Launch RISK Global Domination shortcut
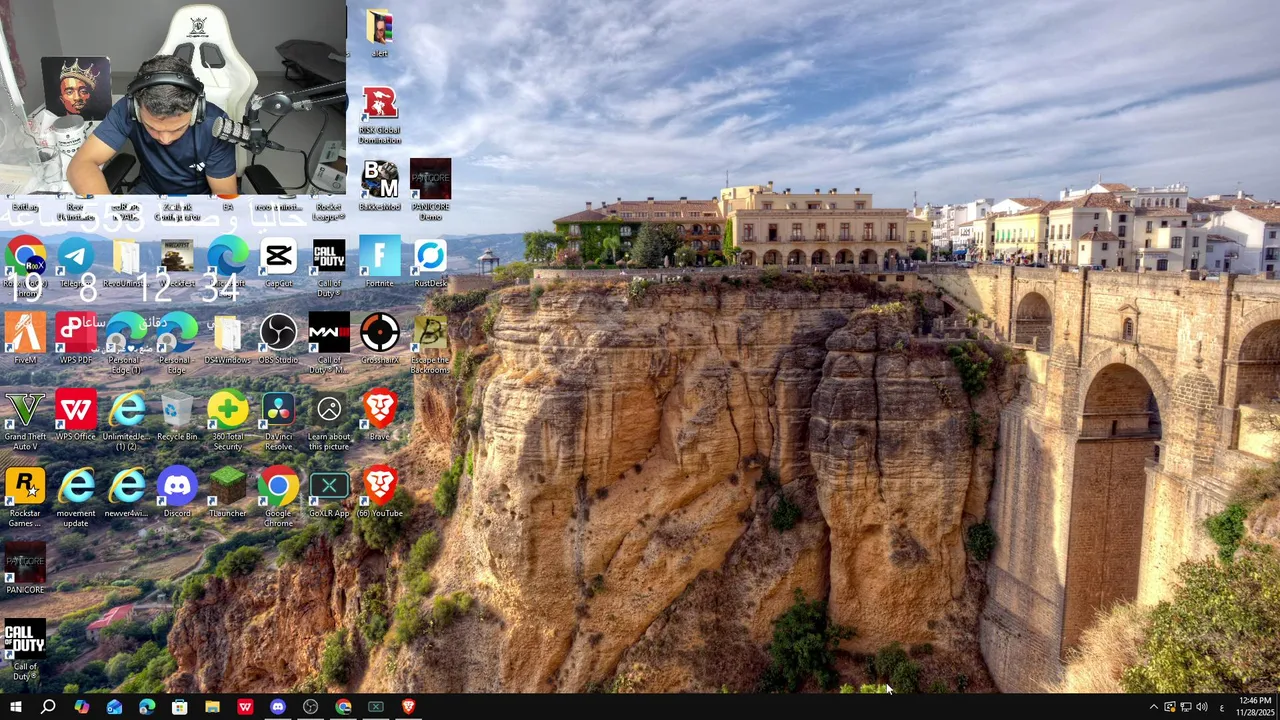1280x720 pixels. click(379, 115)
